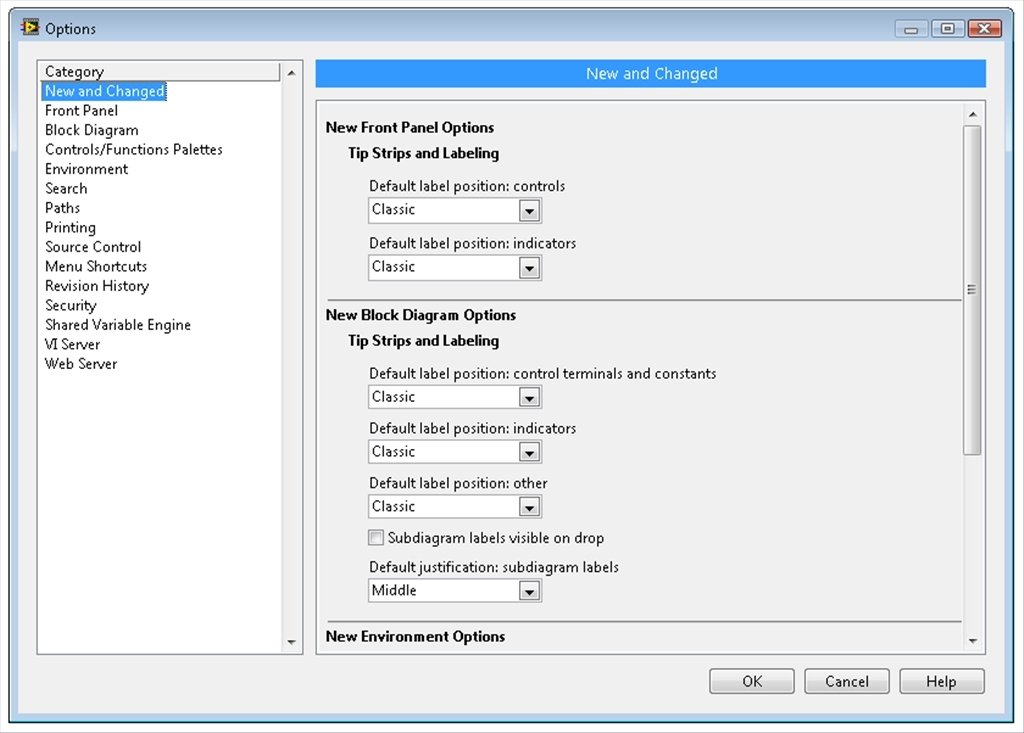1024x733 pixels.
Task: Click options panel scroll down arrow
Action: (972, 641)
